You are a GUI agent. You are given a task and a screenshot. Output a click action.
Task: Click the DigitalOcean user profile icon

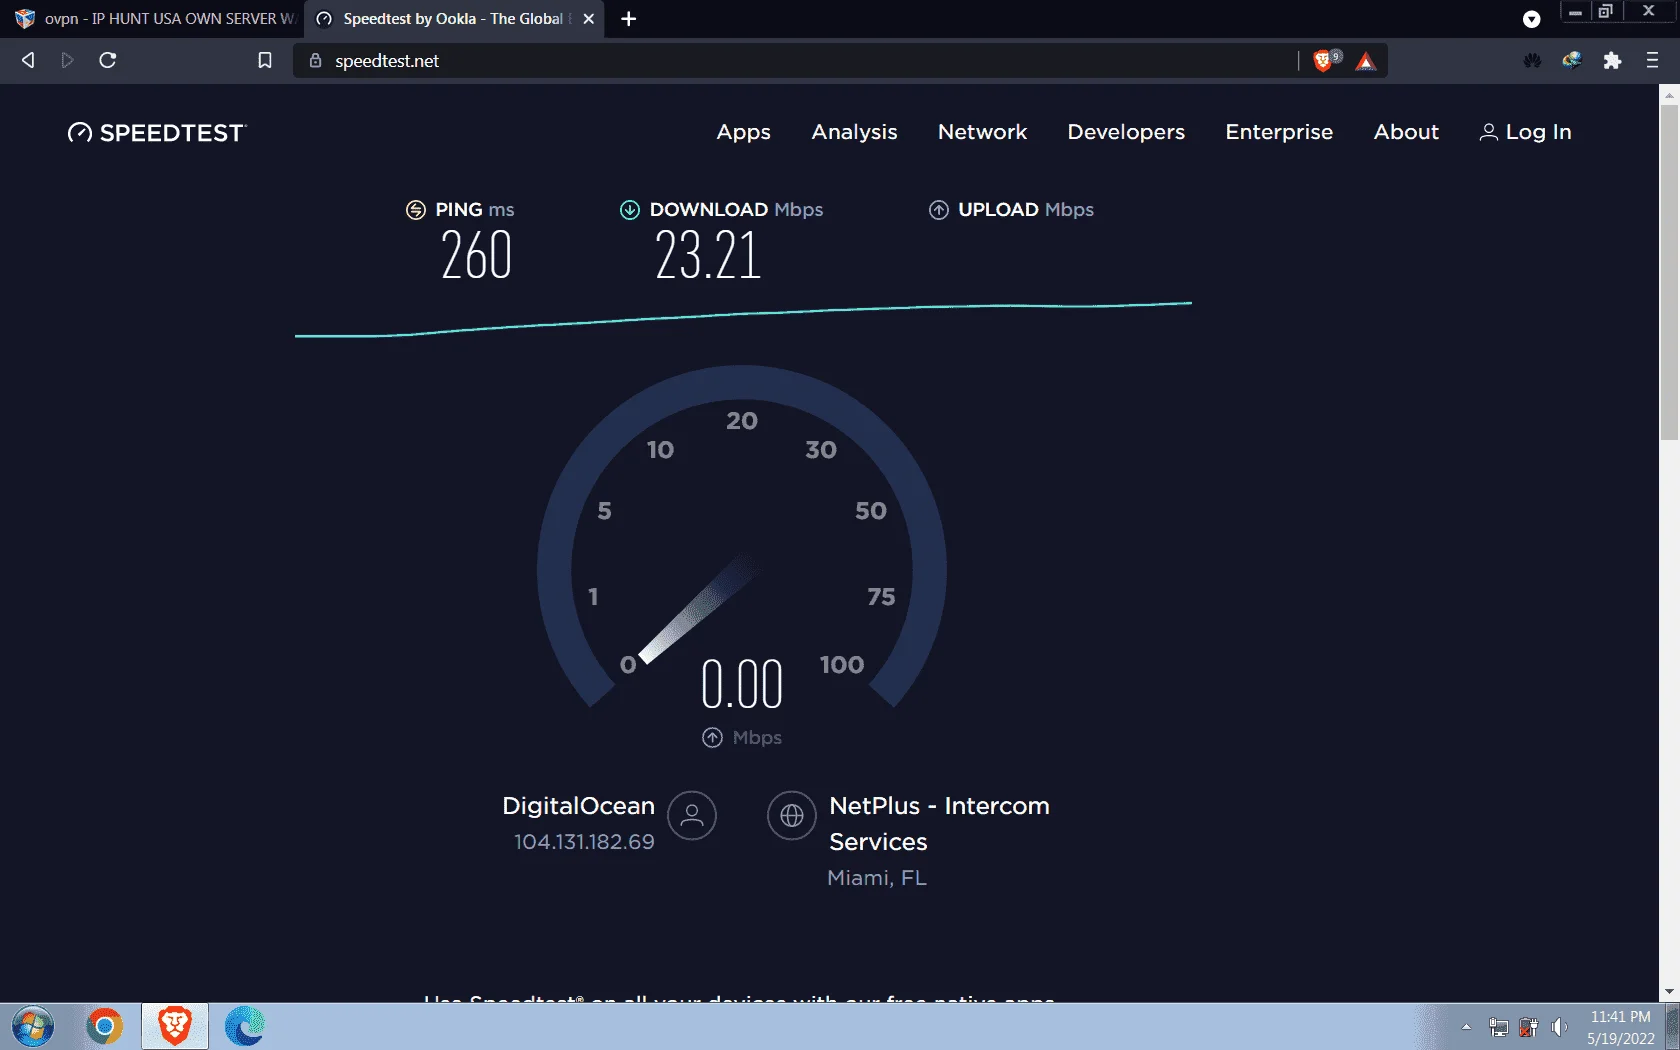click(692, 816)
